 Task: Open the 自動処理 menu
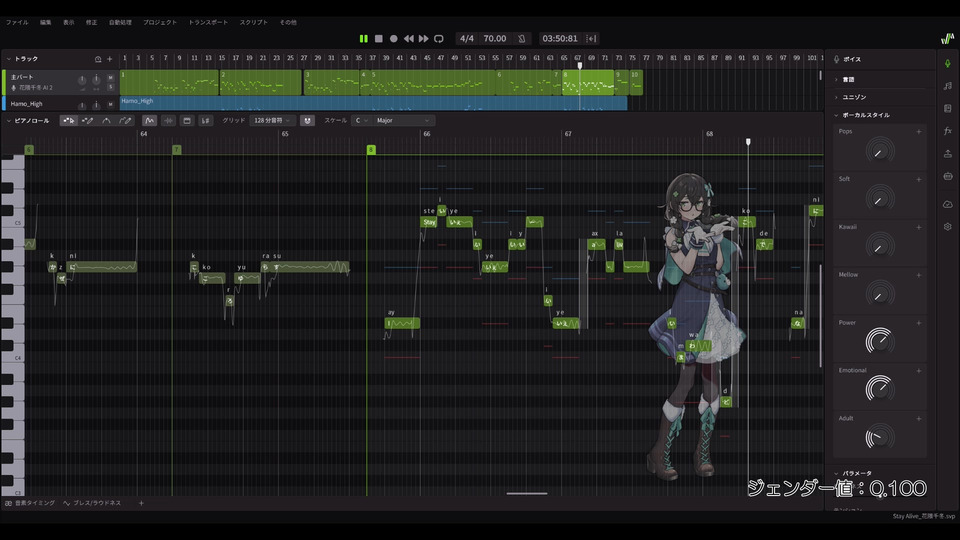point(120,22)
